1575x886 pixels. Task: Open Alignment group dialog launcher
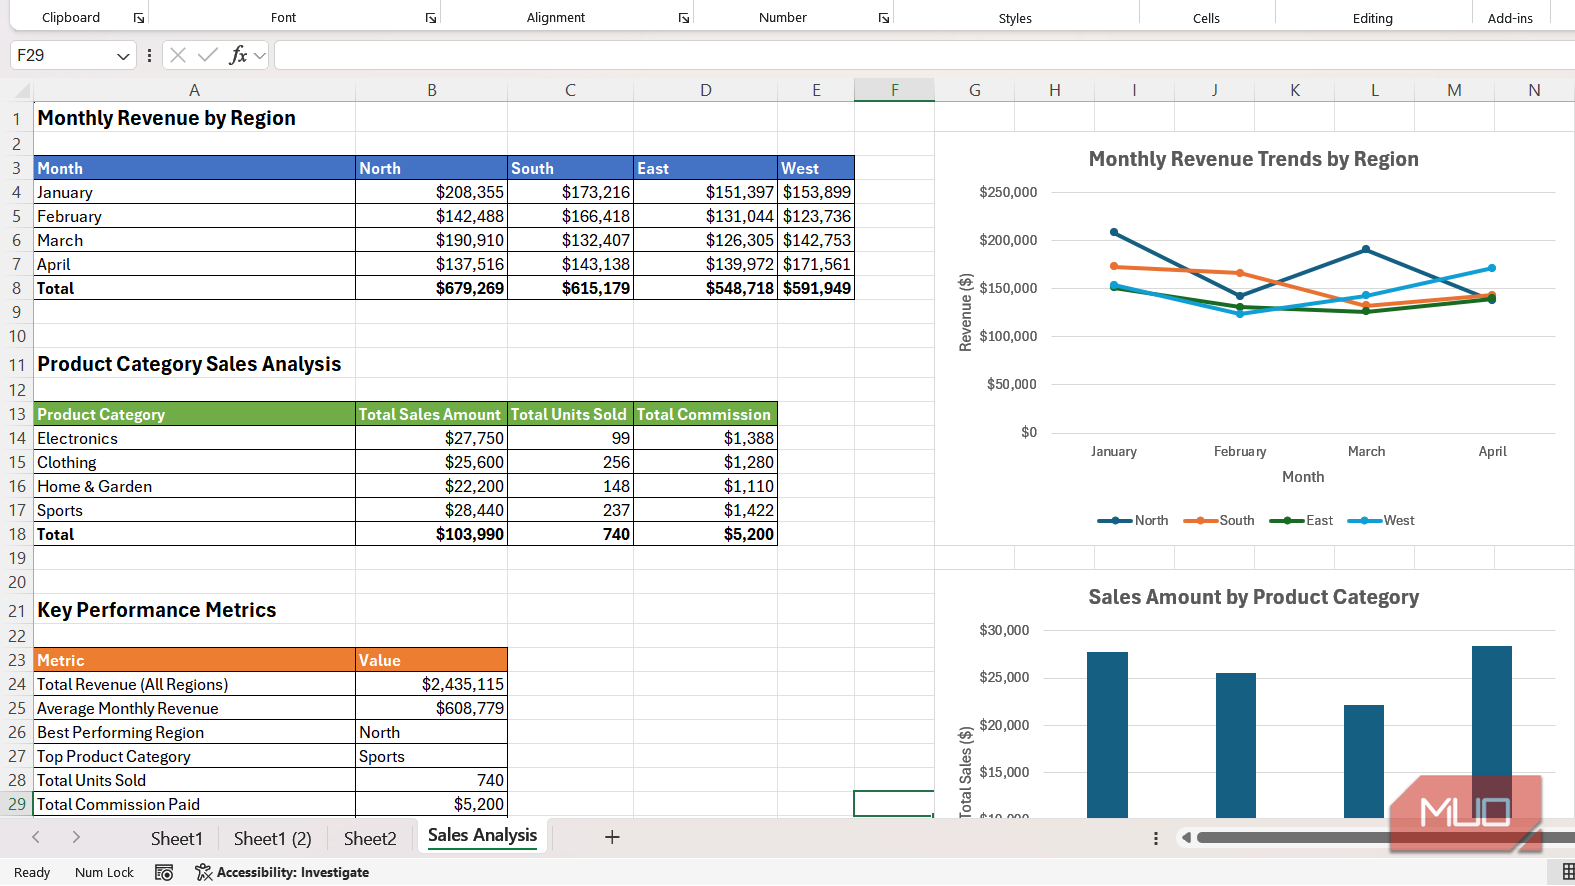[x=684, y=18]
